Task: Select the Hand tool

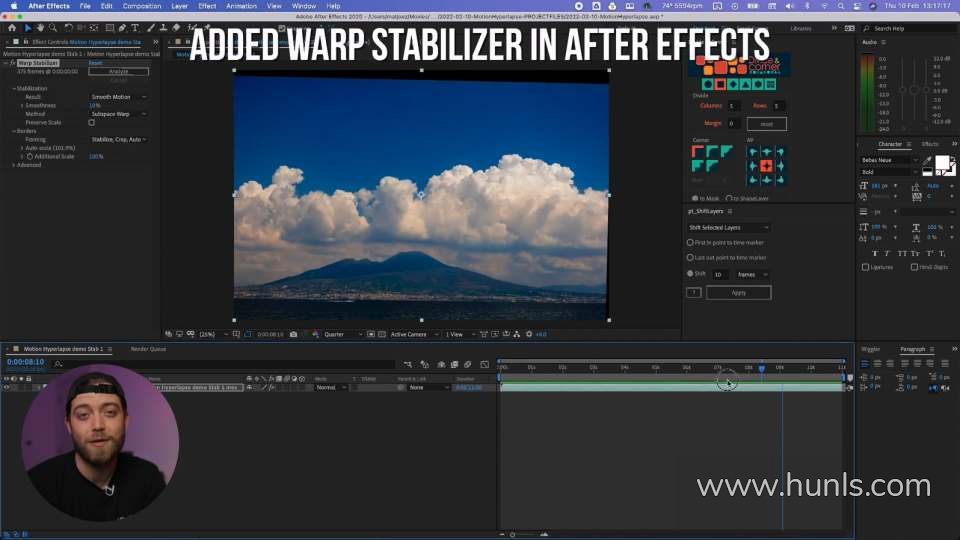Action: point(40,28)
